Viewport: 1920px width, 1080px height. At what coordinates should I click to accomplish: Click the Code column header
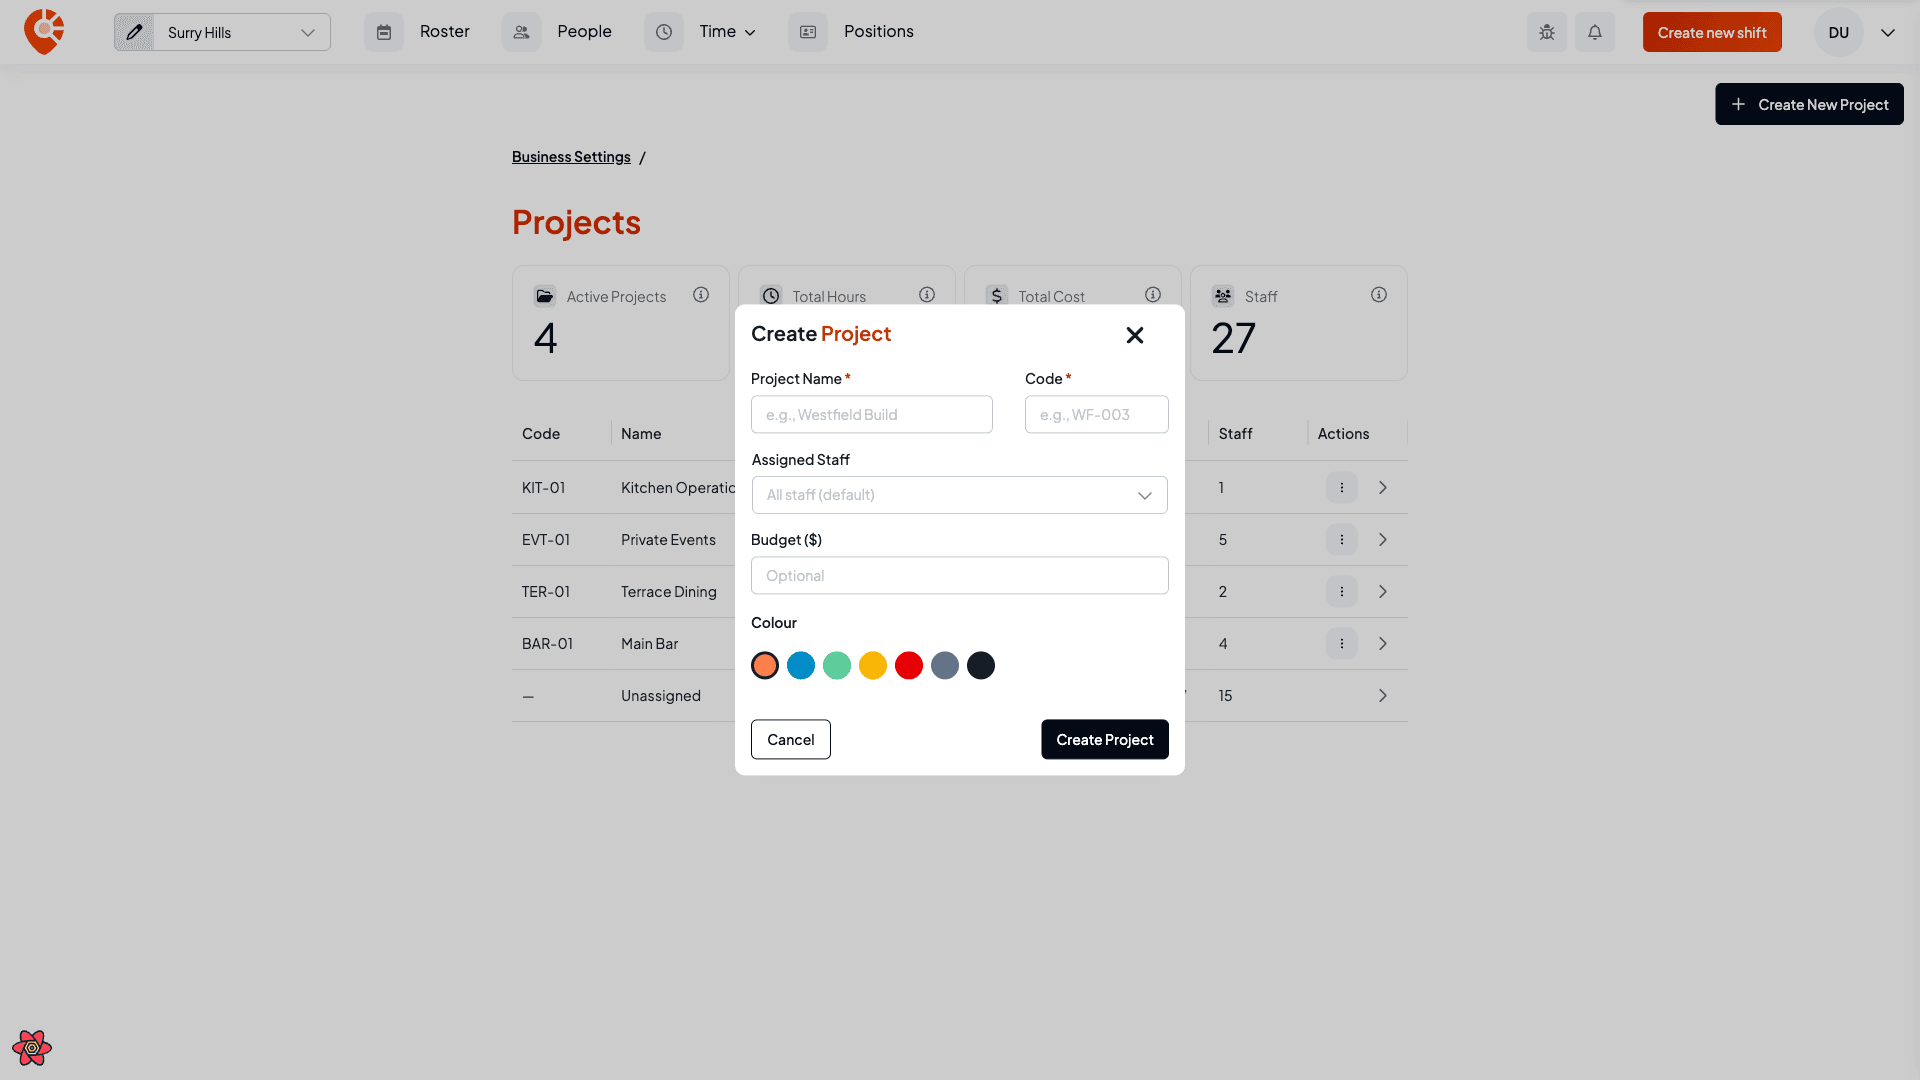(x=541, y=434)
